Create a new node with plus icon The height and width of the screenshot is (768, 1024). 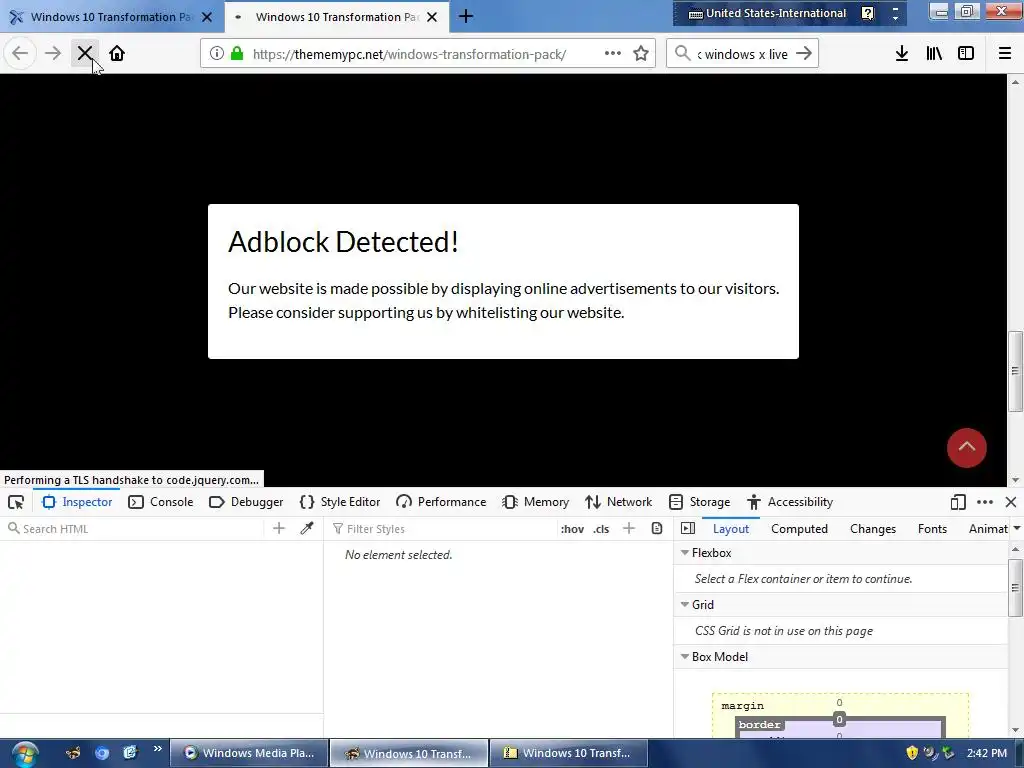point(279,528)
